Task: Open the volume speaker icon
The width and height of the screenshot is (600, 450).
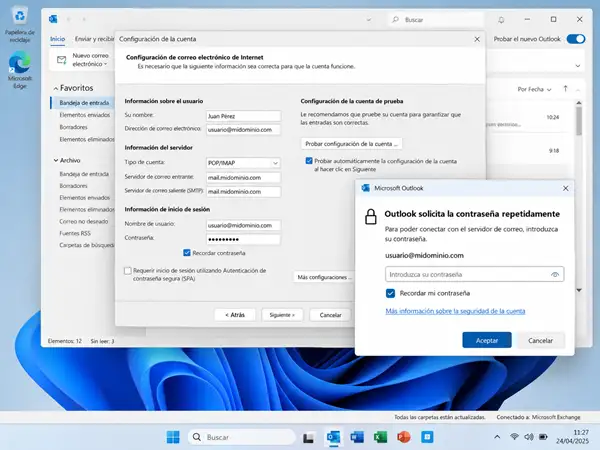Action: (529, 437)
